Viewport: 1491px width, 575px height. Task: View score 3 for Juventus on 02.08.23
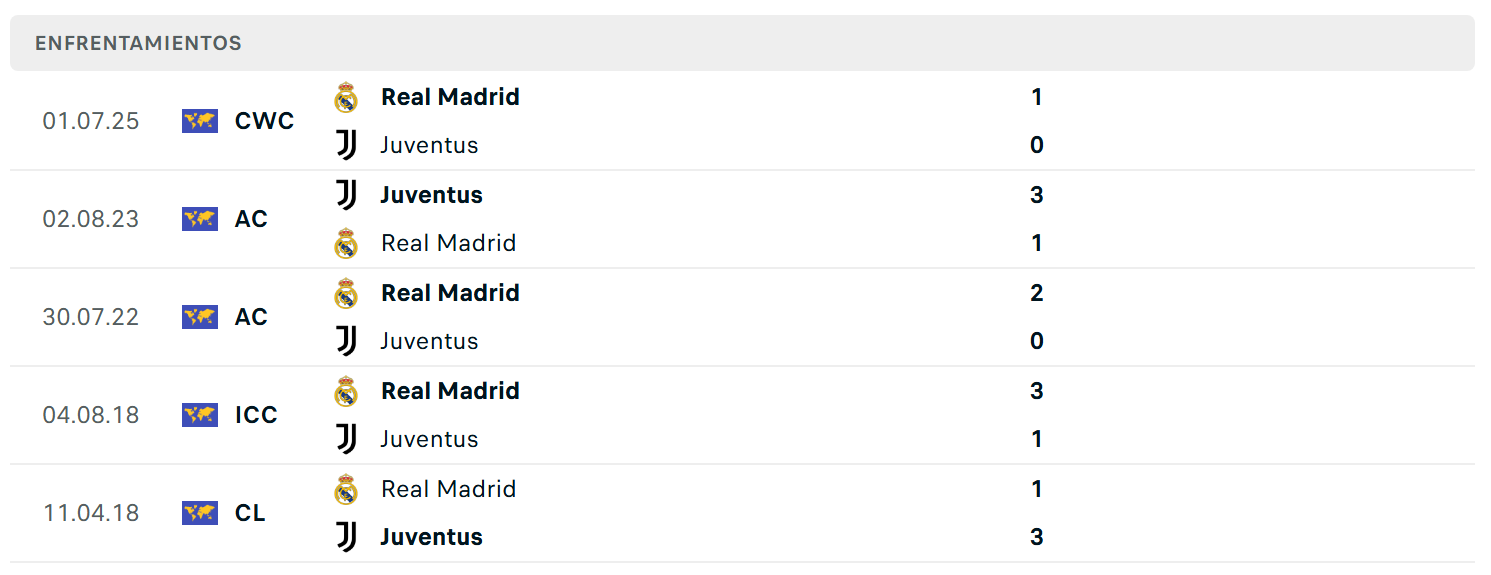[1037, 195]
